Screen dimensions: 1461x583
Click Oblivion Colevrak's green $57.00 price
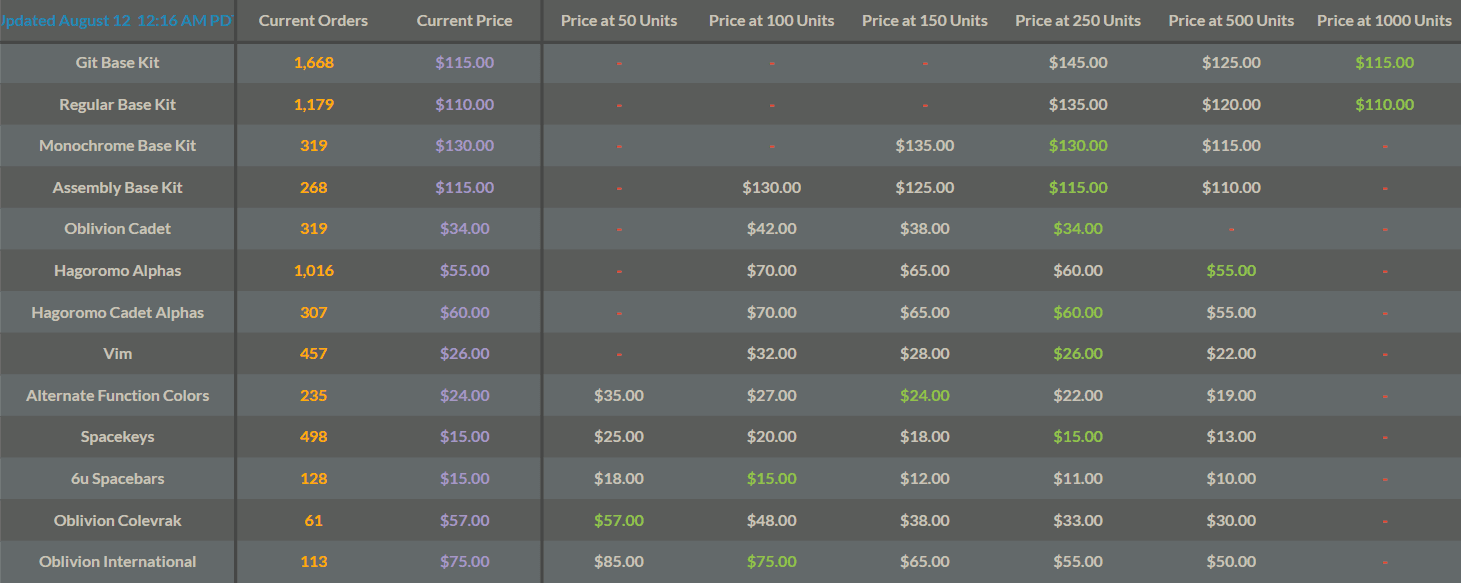619,521
